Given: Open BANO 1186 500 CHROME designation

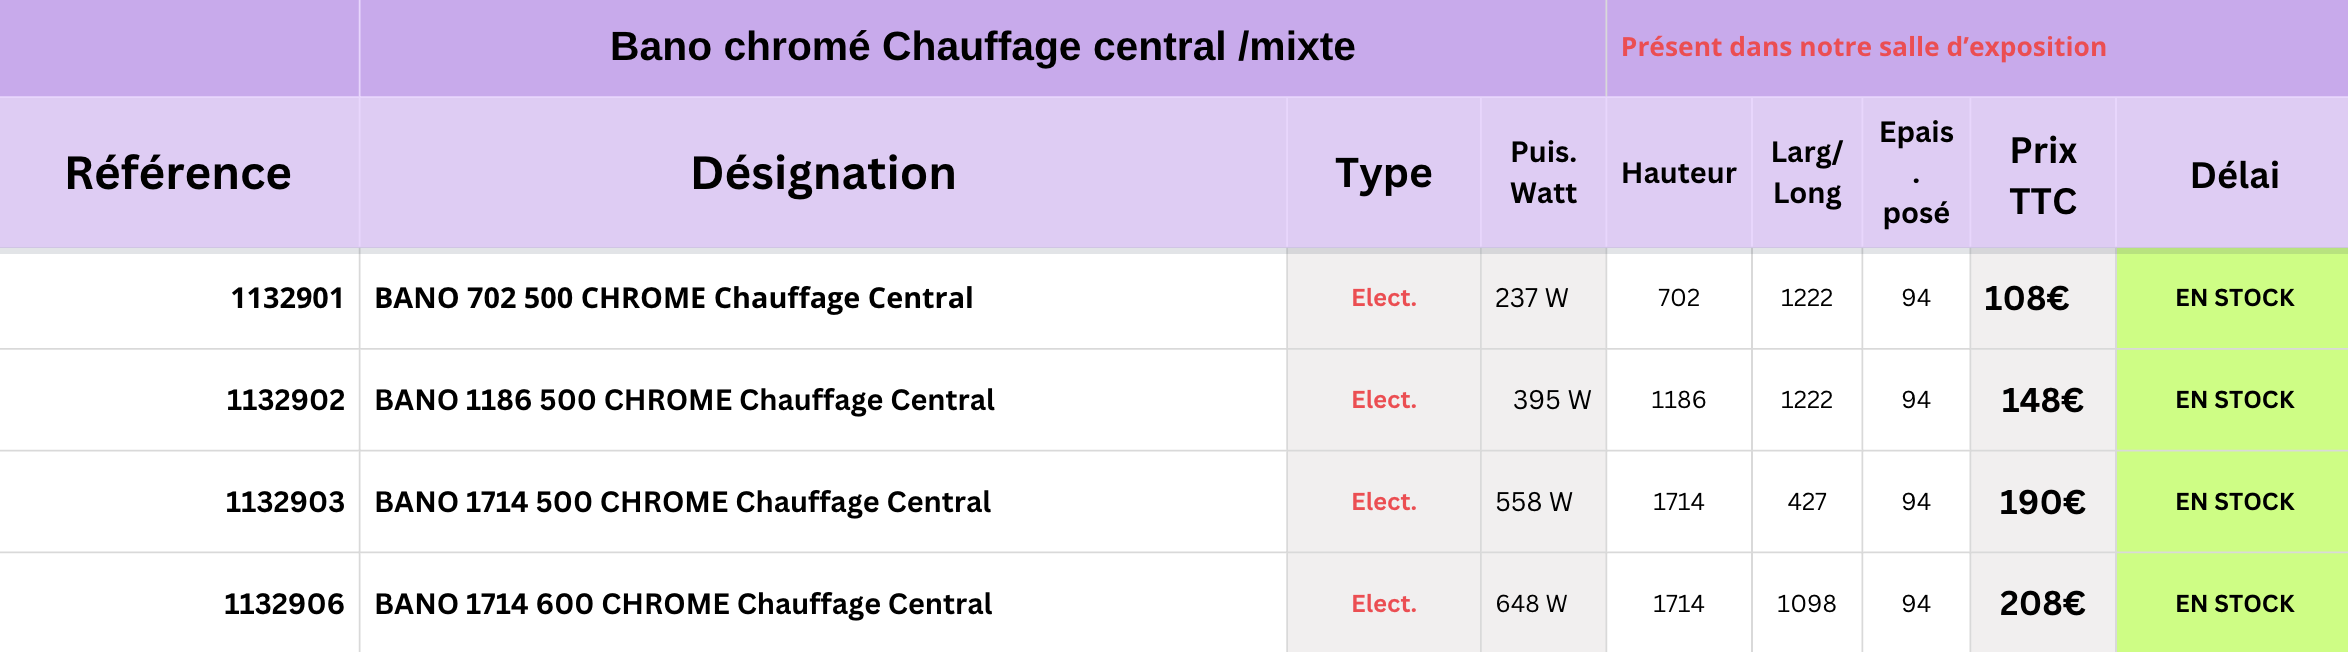Looking at the screenshot, I should [684, 400].
